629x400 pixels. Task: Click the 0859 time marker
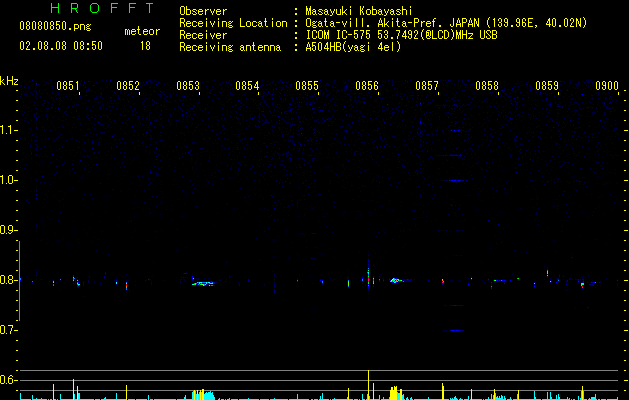(547, 86)
